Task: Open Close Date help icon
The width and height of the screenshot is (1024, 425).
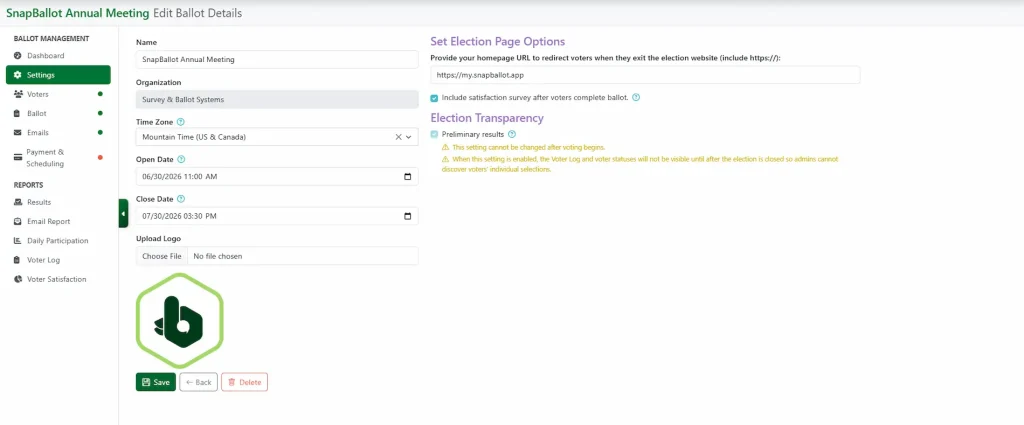Action: (x=181, y=199)
